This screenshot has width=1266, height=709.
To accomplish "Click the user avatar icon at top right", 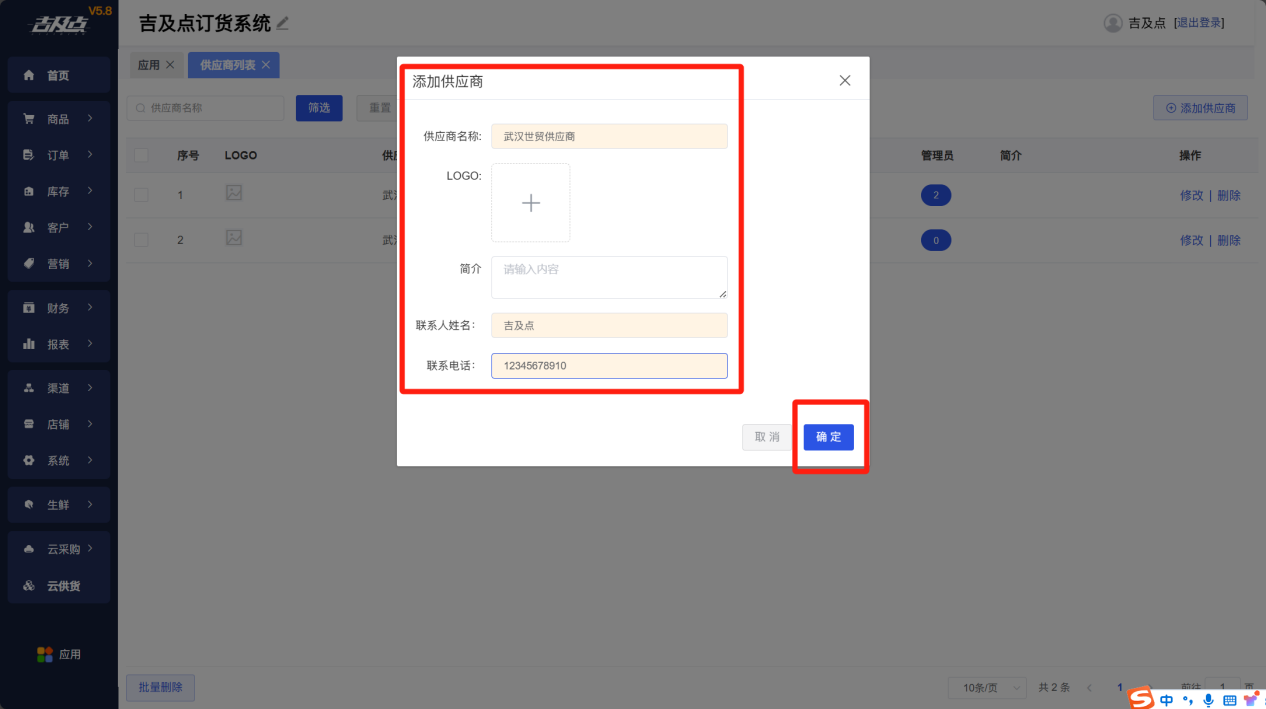I will click(x=1113, y=23).
